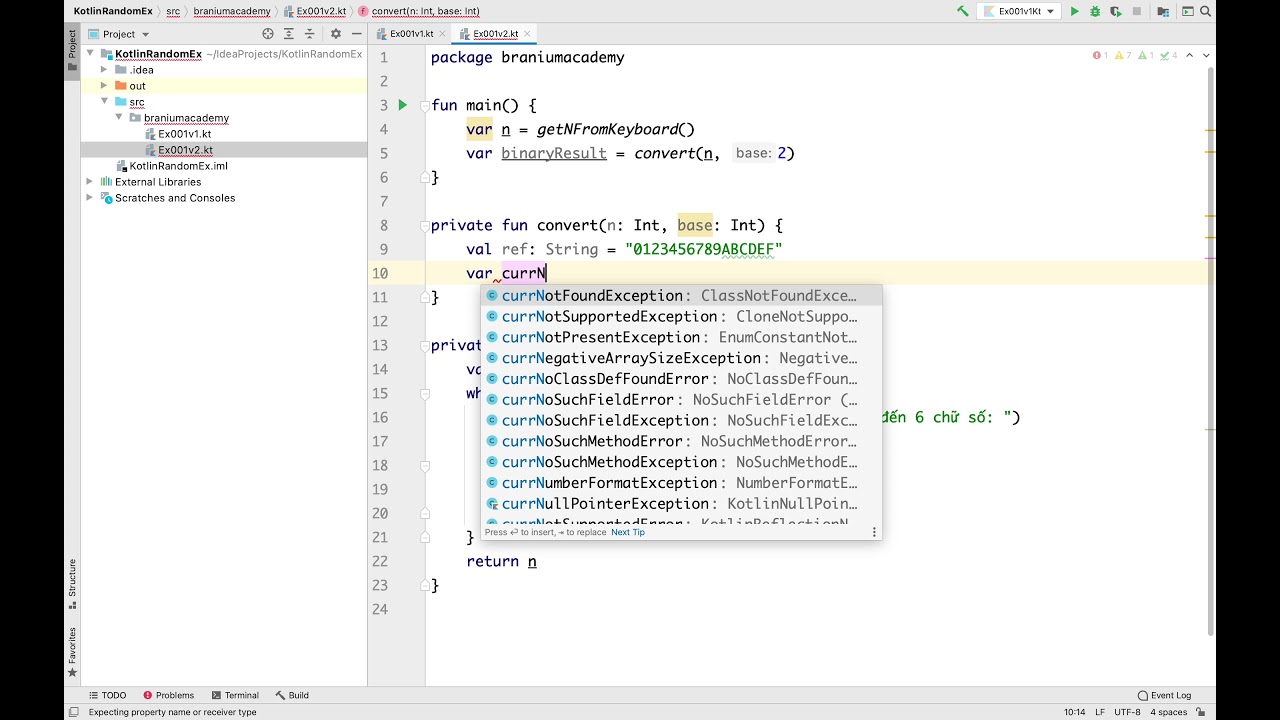Expand the out folder
1280x720 pixels.
(104, 86)
